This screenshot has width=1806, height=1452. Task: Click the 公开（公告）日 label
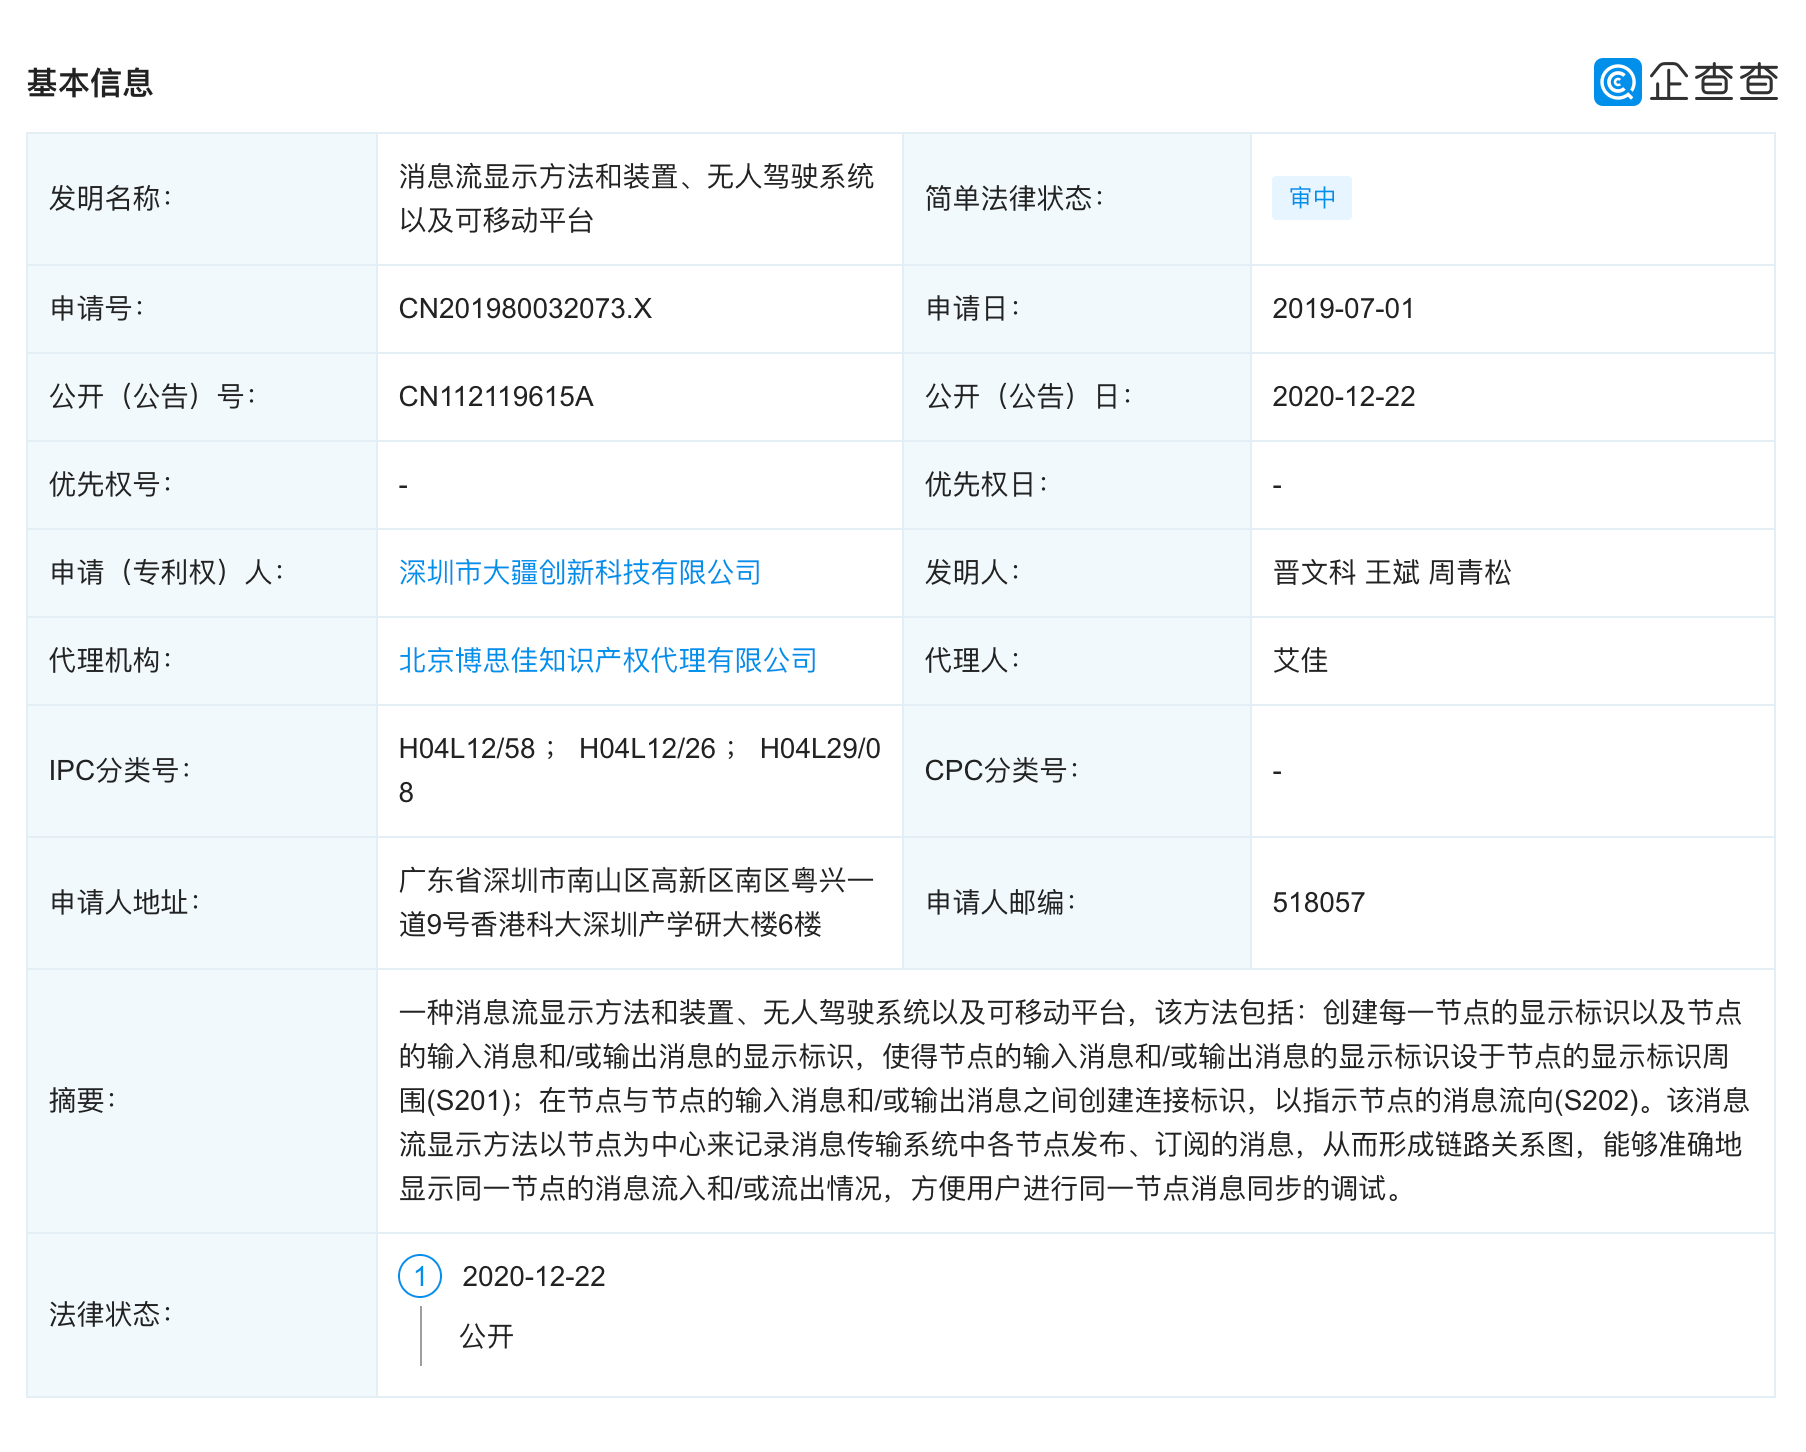pyautogui.click(x=1028, y=397)
